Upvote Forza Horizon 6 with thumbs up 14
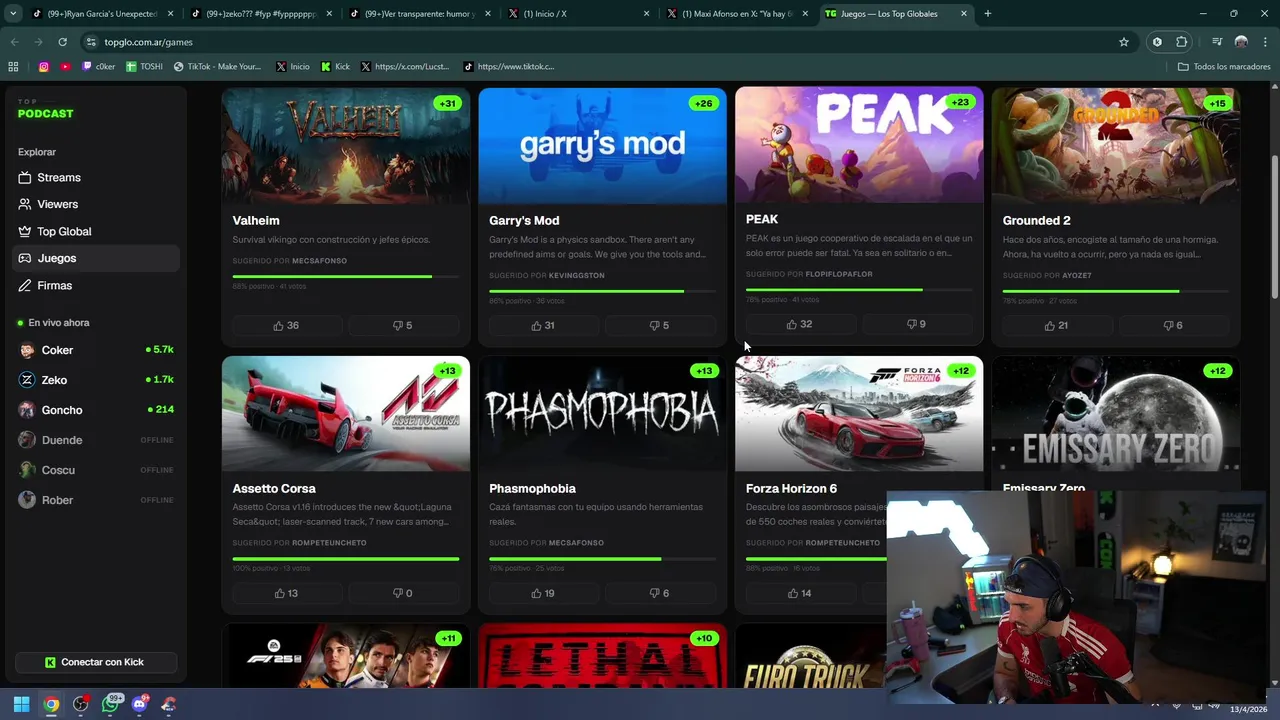 pos(800,593)
